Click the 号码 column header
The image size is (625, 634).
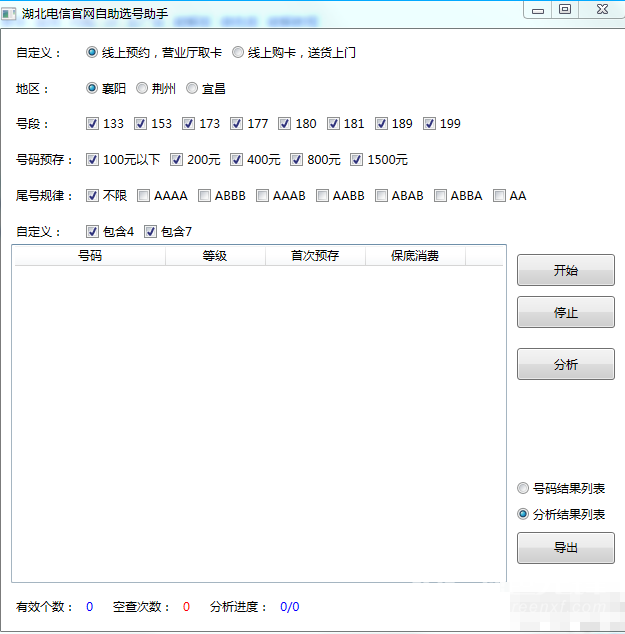[90, 256]
